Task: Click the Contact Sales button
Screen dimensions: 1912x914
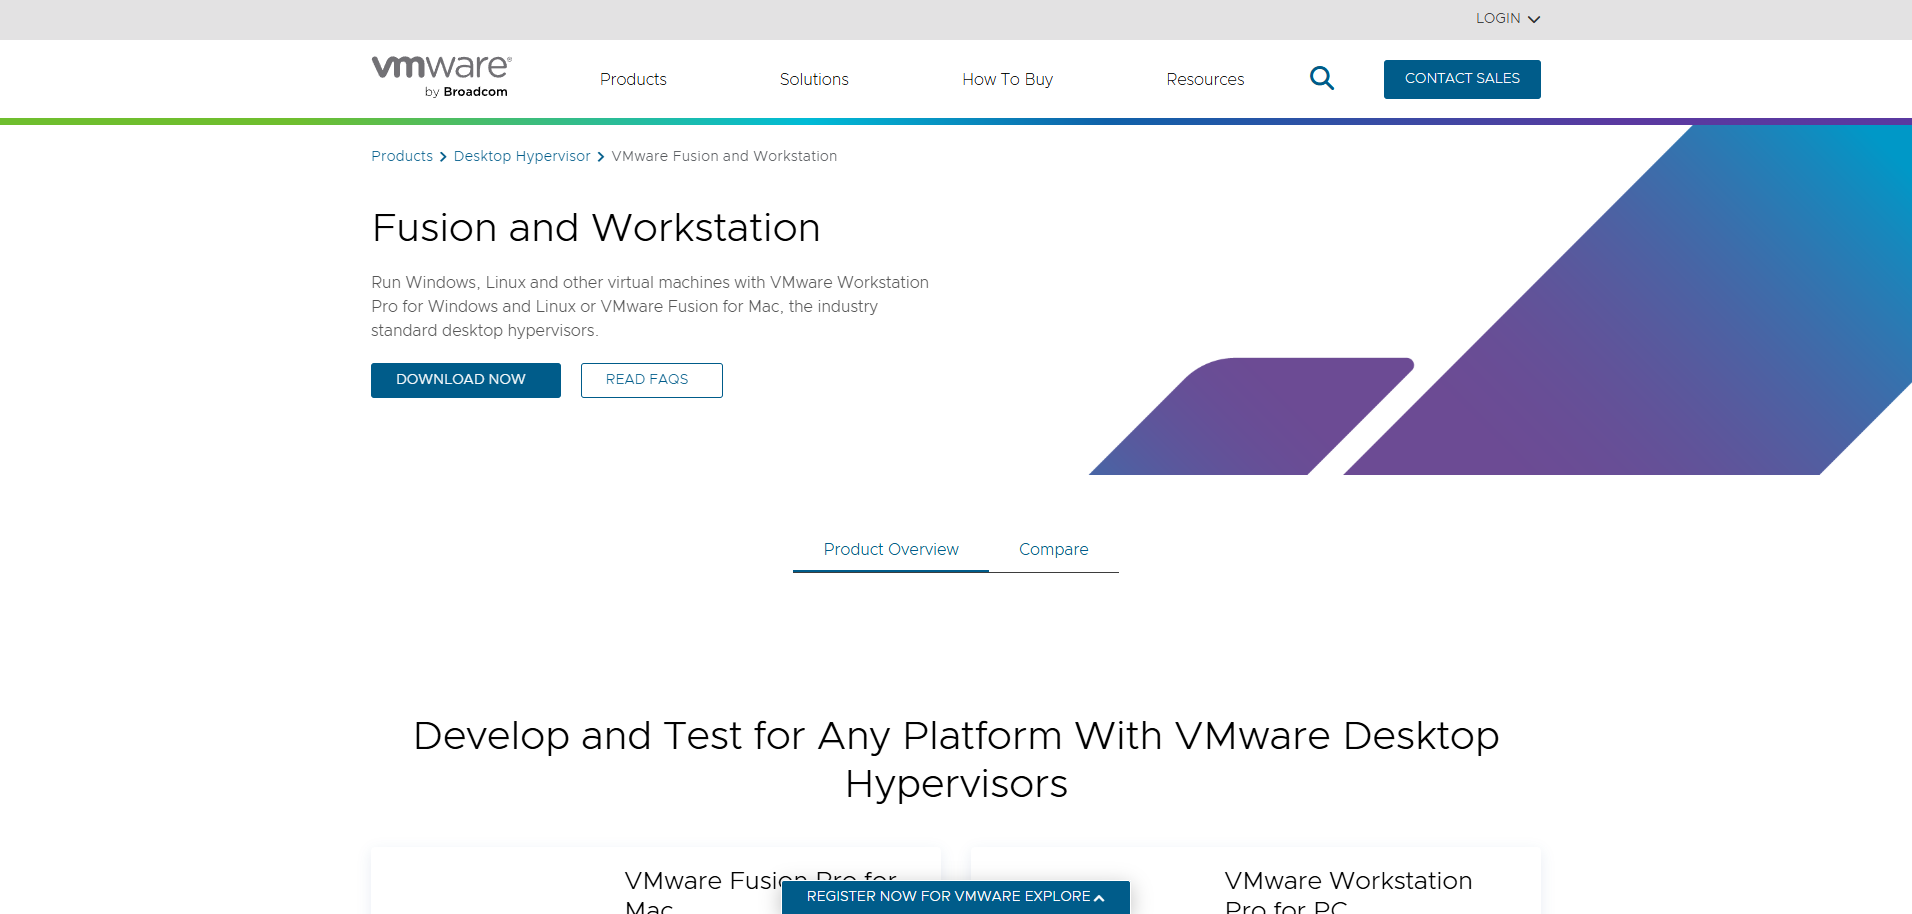Action: pyautogui.click(x=1462, y=79)
